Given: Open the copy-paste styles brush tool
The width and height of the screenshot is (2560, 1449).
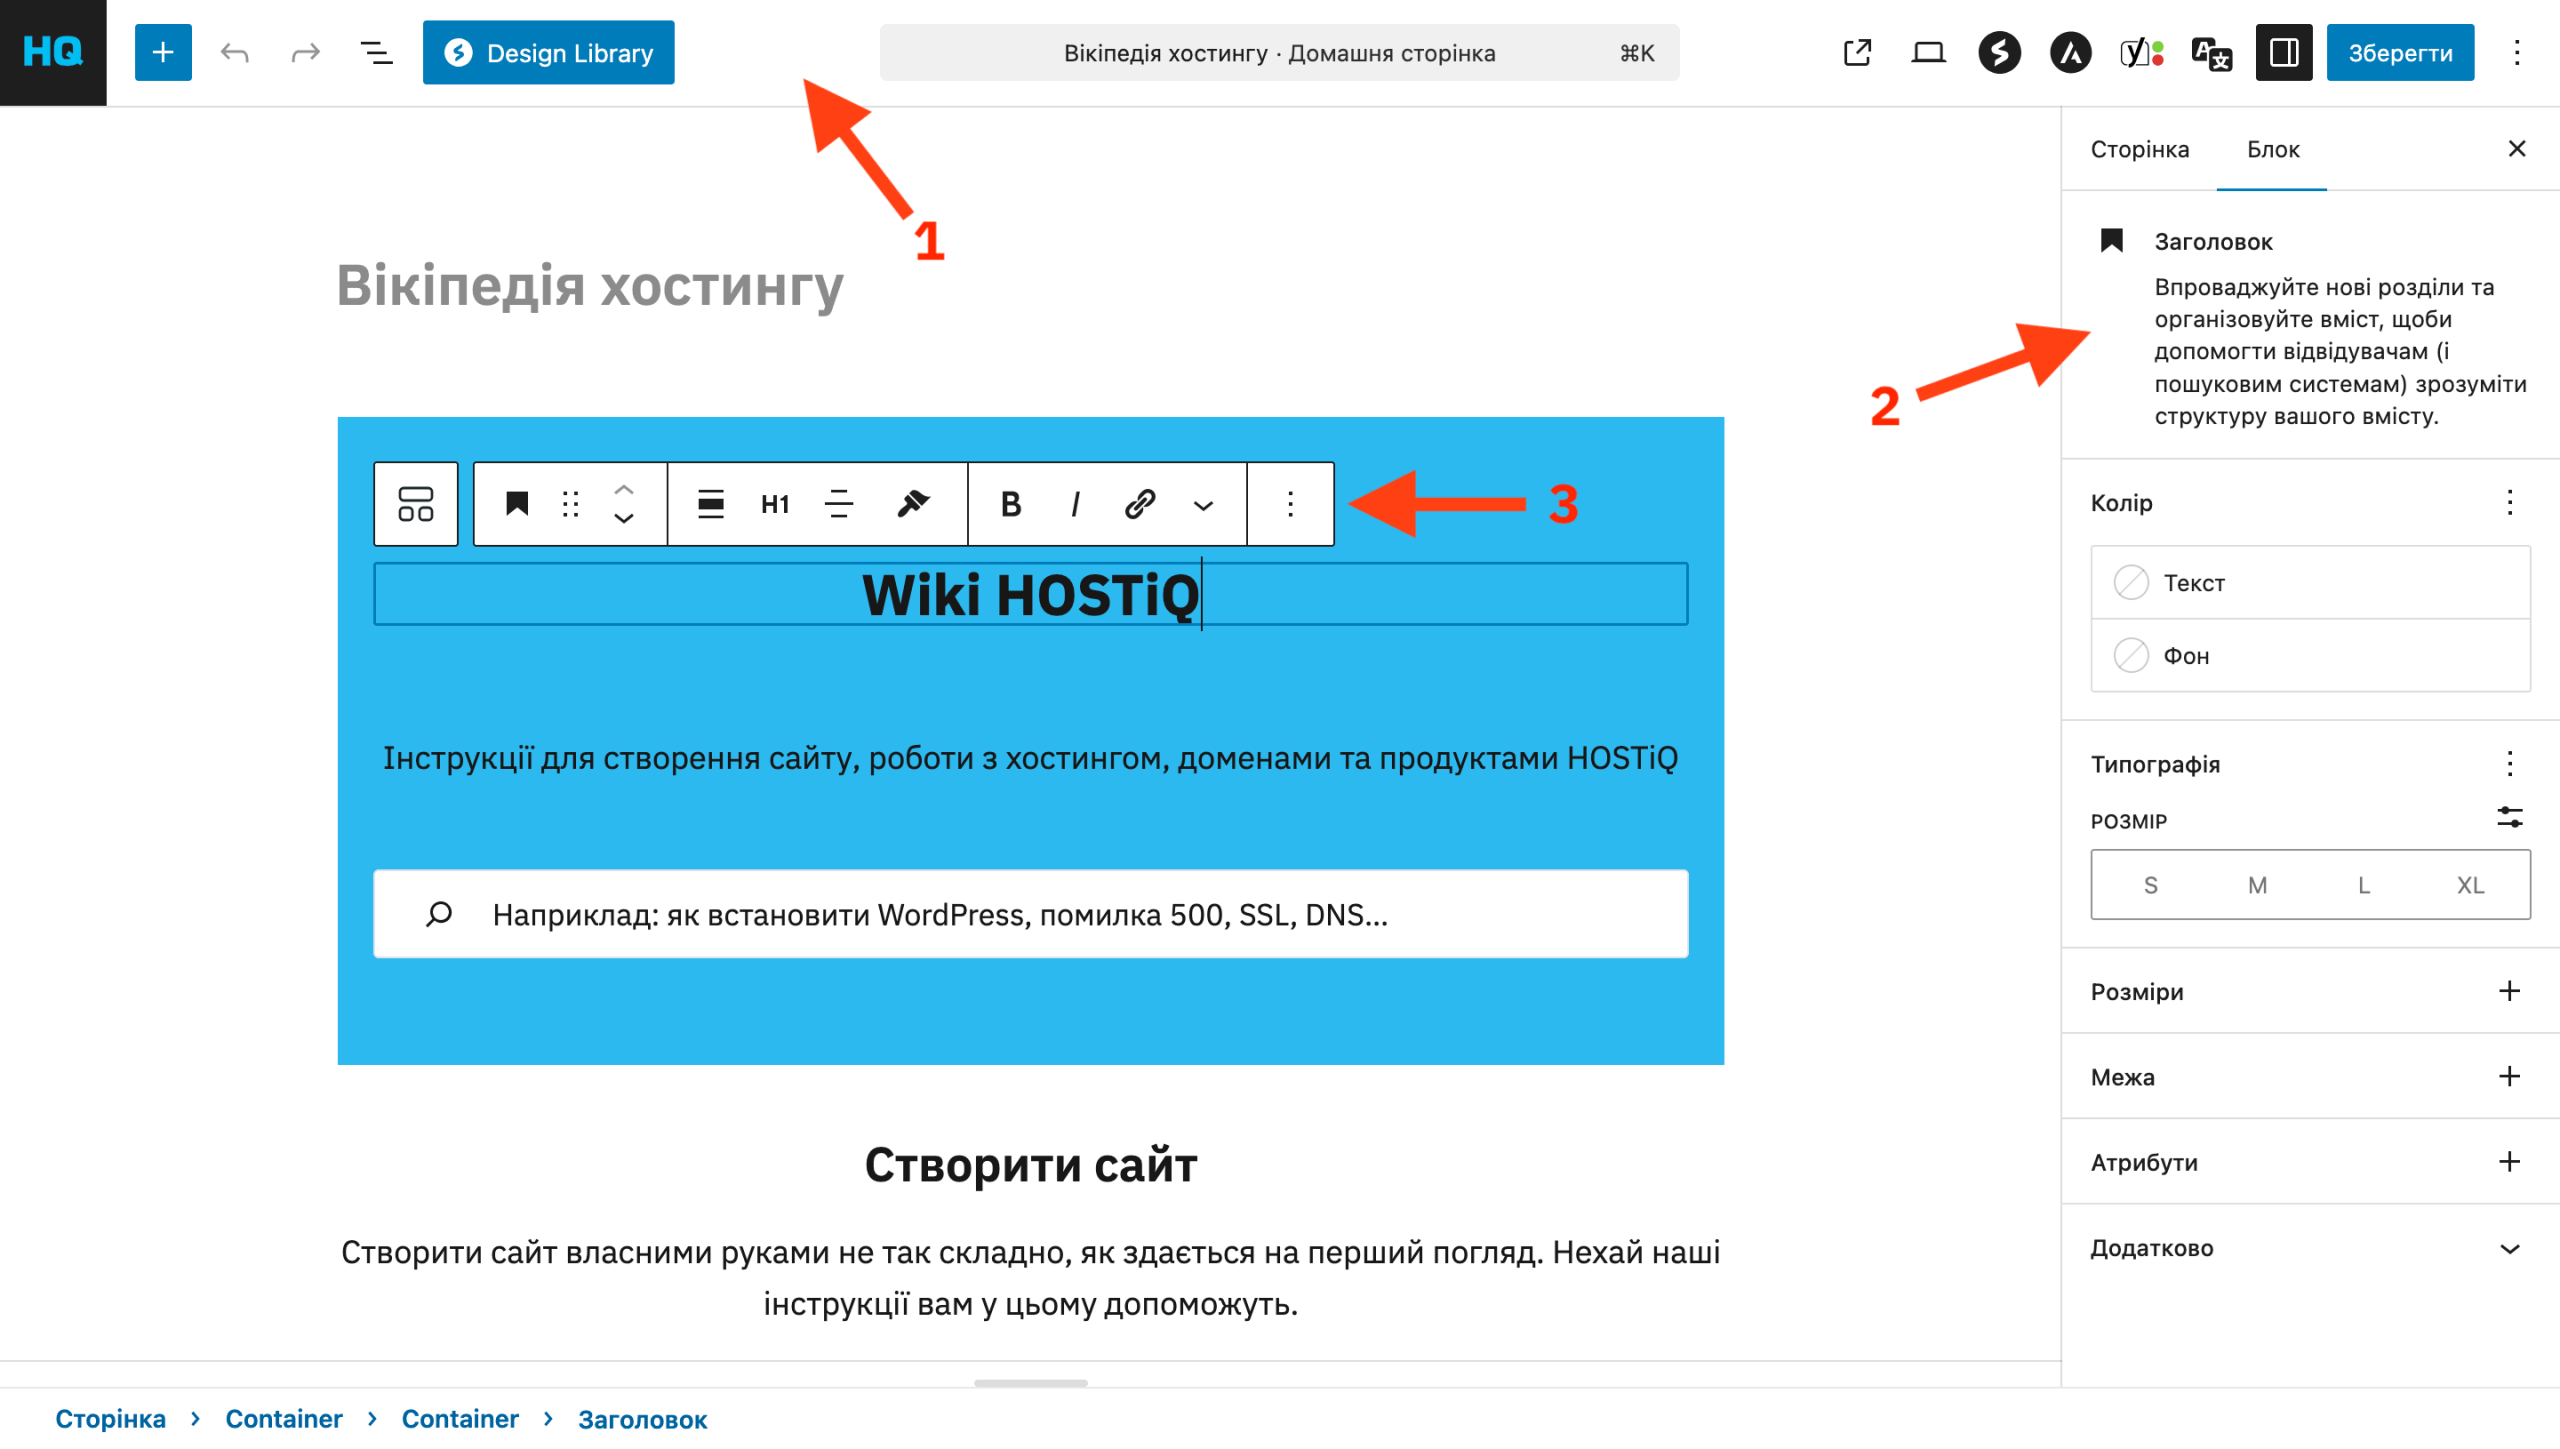Looking at the screenshot, I should 913,504.
